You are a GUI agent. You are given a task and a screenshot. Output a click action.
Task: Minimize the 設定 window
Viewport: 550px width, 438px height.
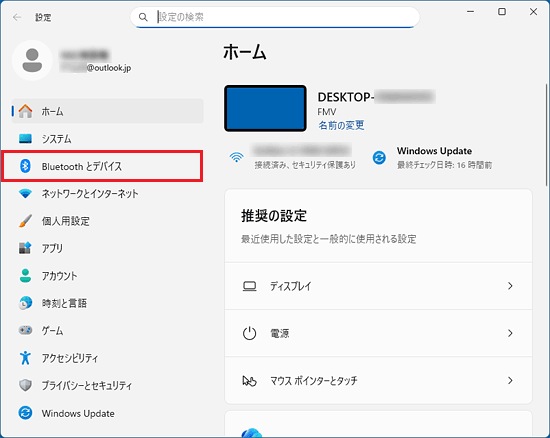tap(470, 12)
